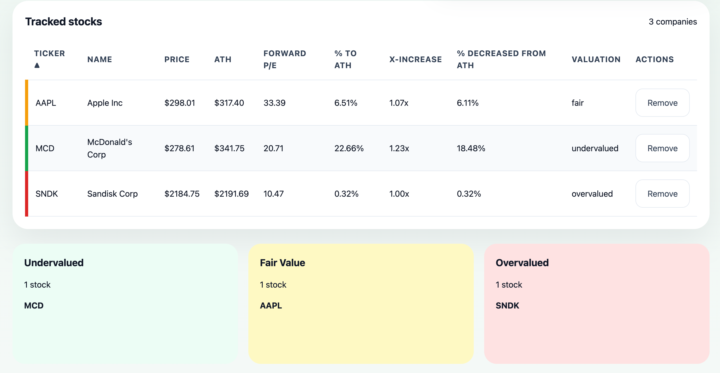This screenshot has height=373, width=720.
Task: Remove the MCD stock row
Action: click(662, 148)
